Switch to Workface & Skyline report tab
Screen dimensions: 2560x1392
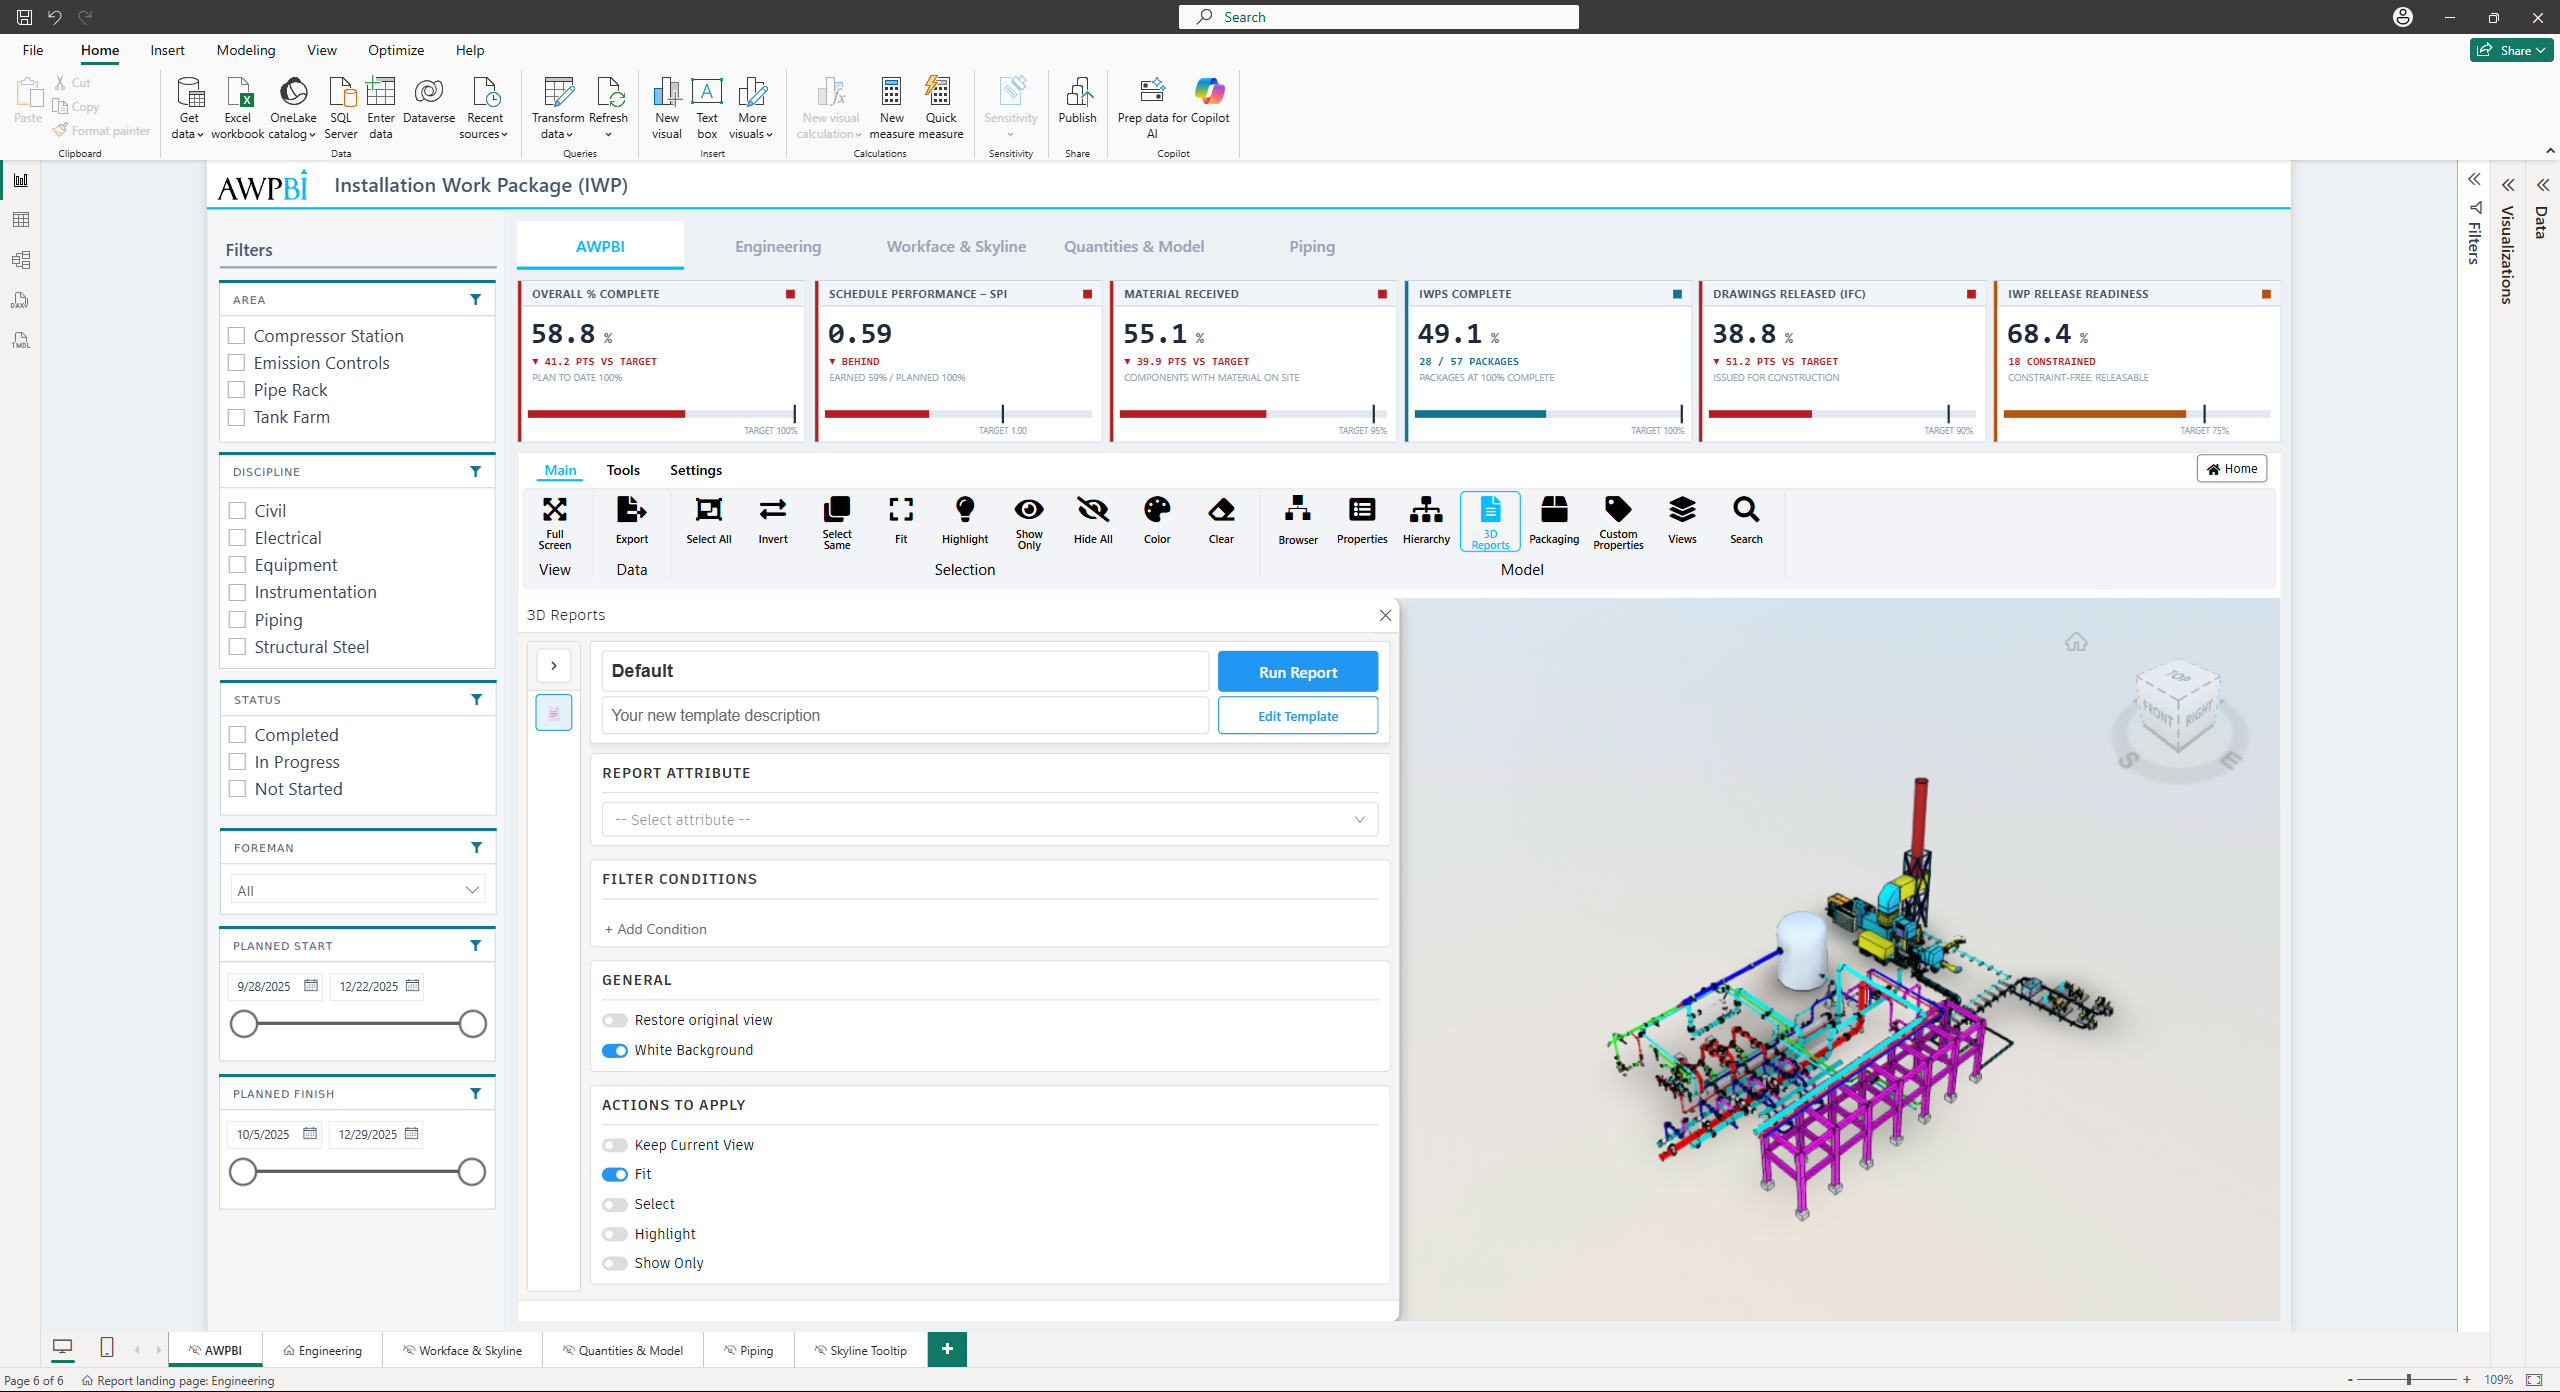(955, 246)
